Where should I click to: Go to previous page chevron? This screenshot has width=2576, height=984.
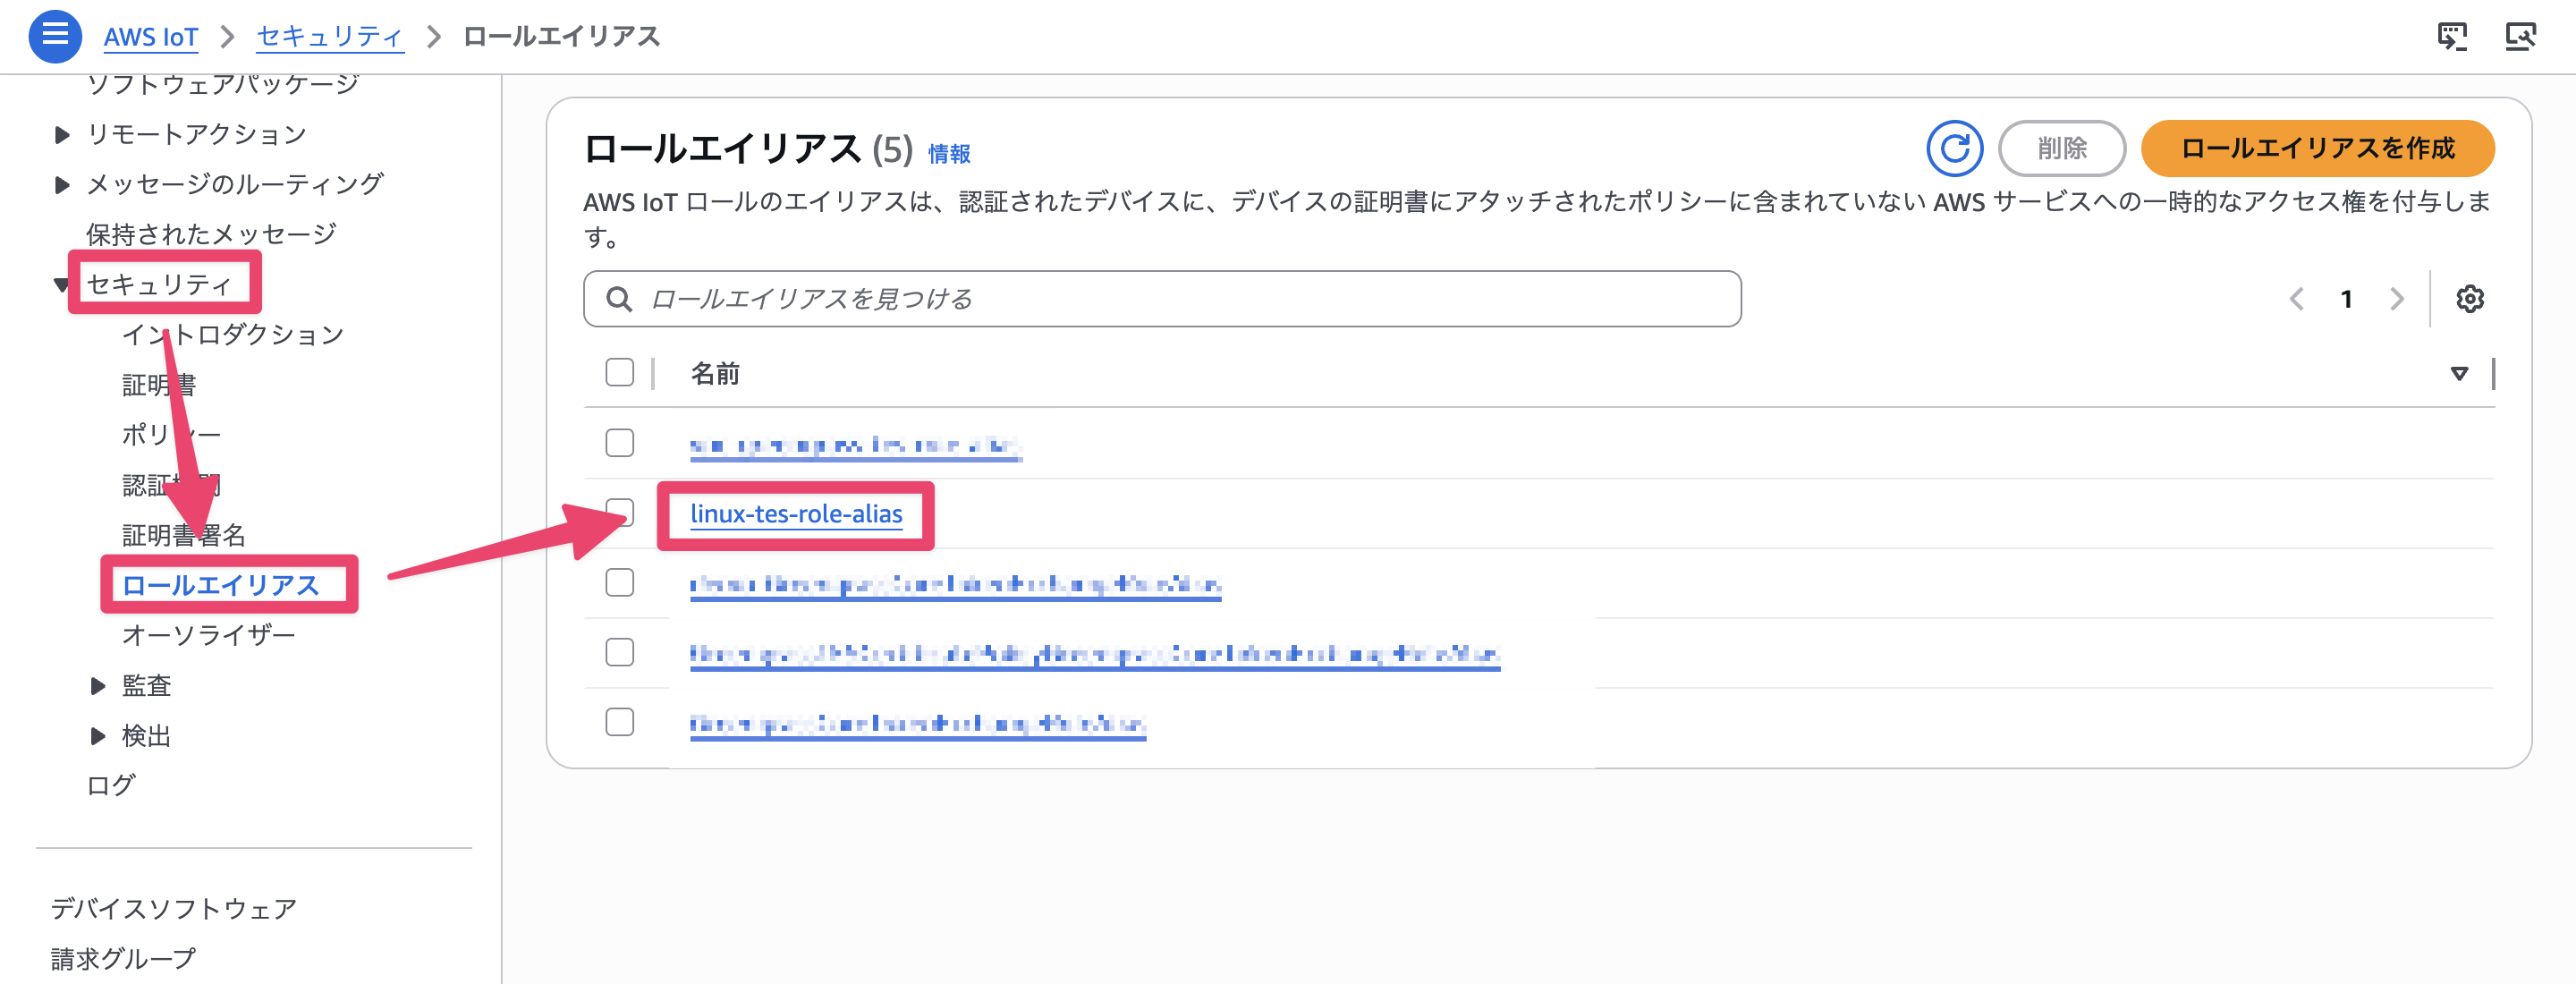tap(2297, 299)
